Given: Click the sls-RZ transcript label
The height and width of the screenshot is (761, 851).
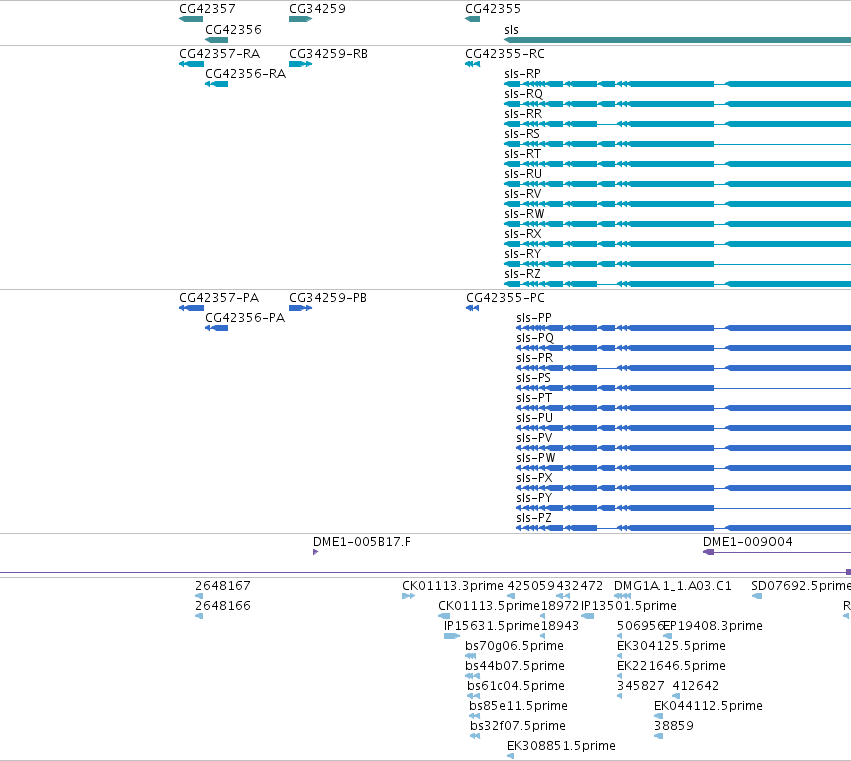Looking at the screenshot, I should point(522,274).
